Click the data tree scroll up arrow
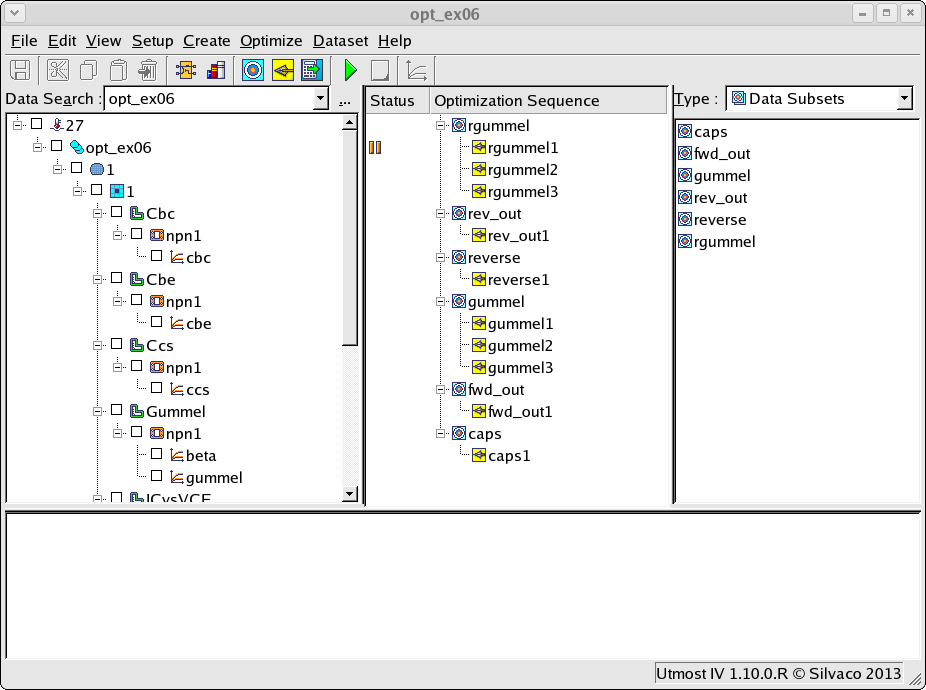Screen dimensions: 926x690 coord(350,123)
